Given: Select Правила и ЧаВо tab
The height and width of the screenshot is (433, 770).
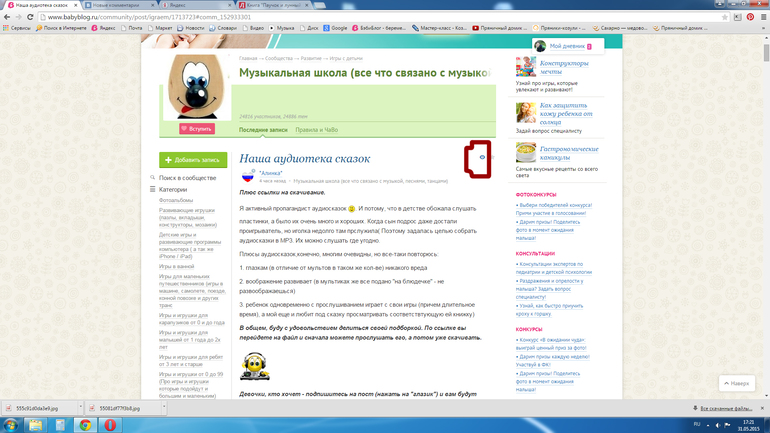Looking at the screenshot, I should point(316,130).
